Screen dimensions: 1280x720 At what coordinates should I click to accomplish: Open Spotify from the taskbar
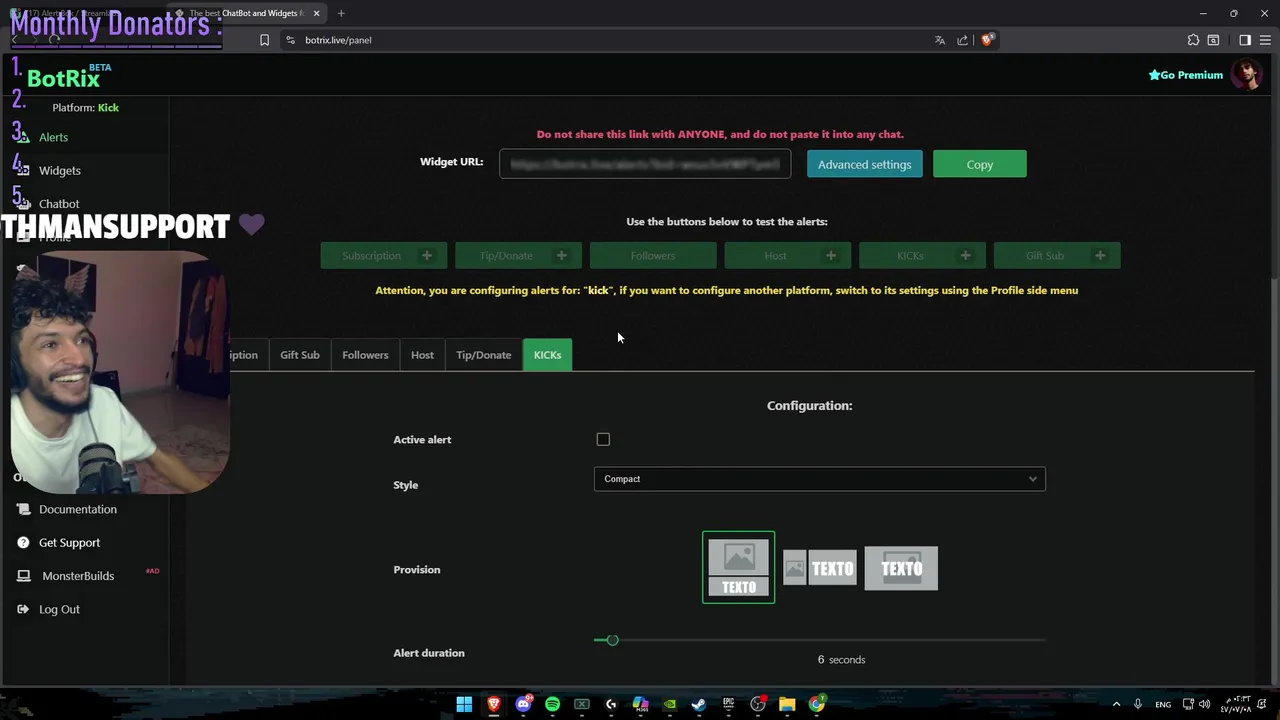point(552,704)
